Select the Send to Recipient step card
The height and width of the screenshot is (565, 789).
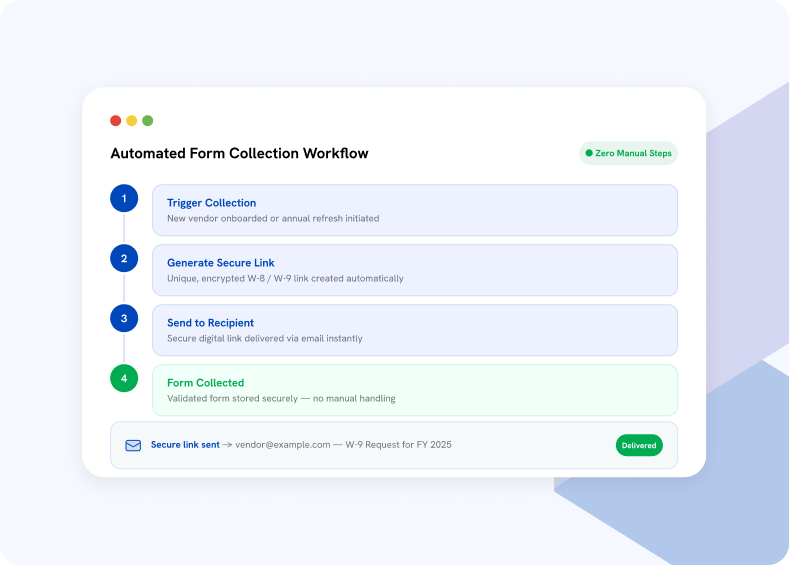[x=415, y=330]
